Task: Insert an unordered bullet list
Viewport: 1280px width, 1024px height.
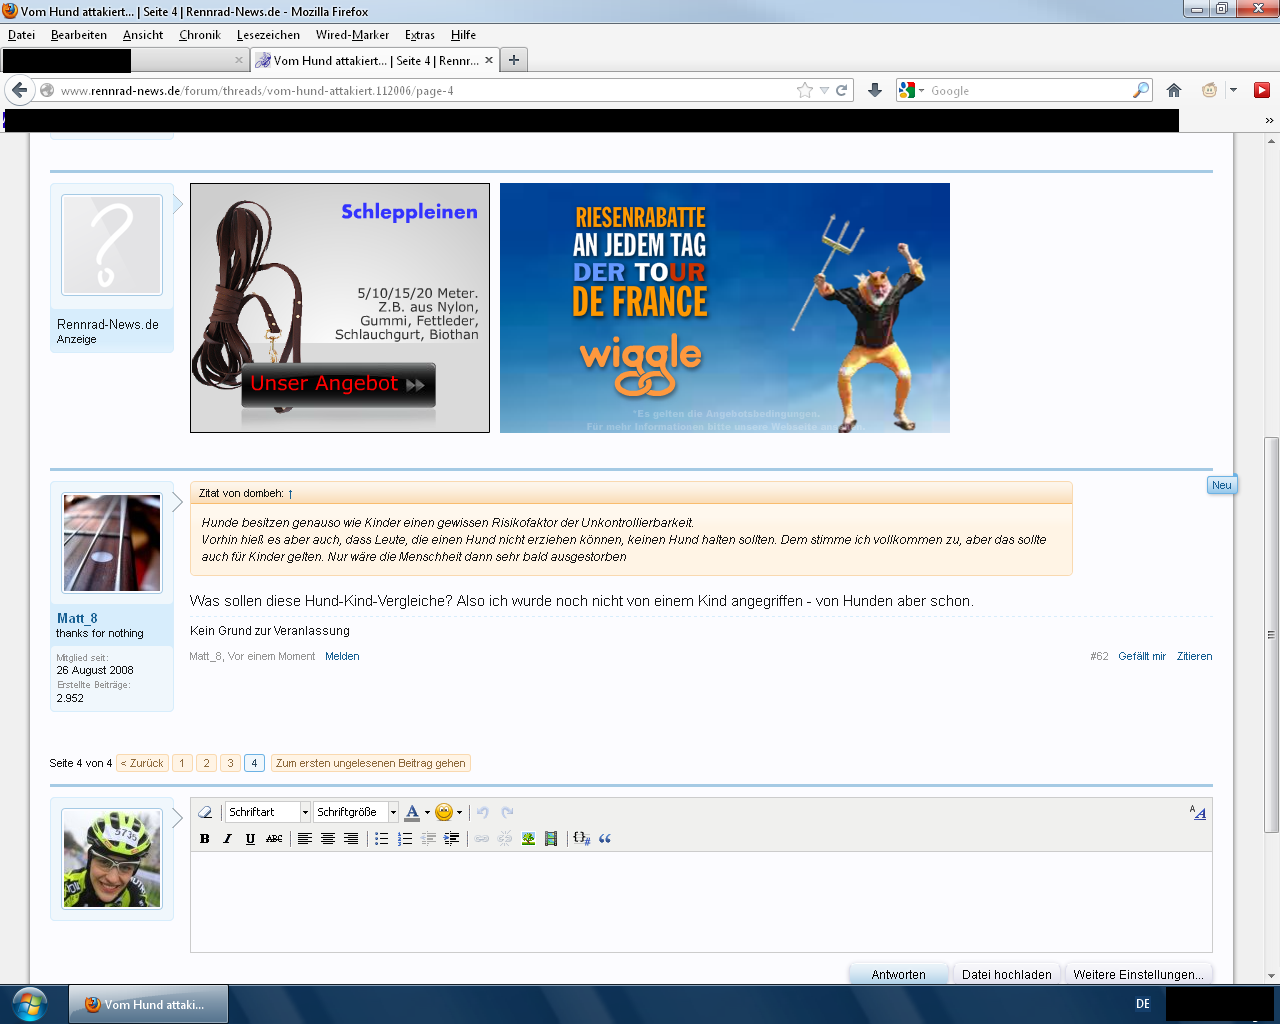Action: pyautogui.click(x=381, y=839)
